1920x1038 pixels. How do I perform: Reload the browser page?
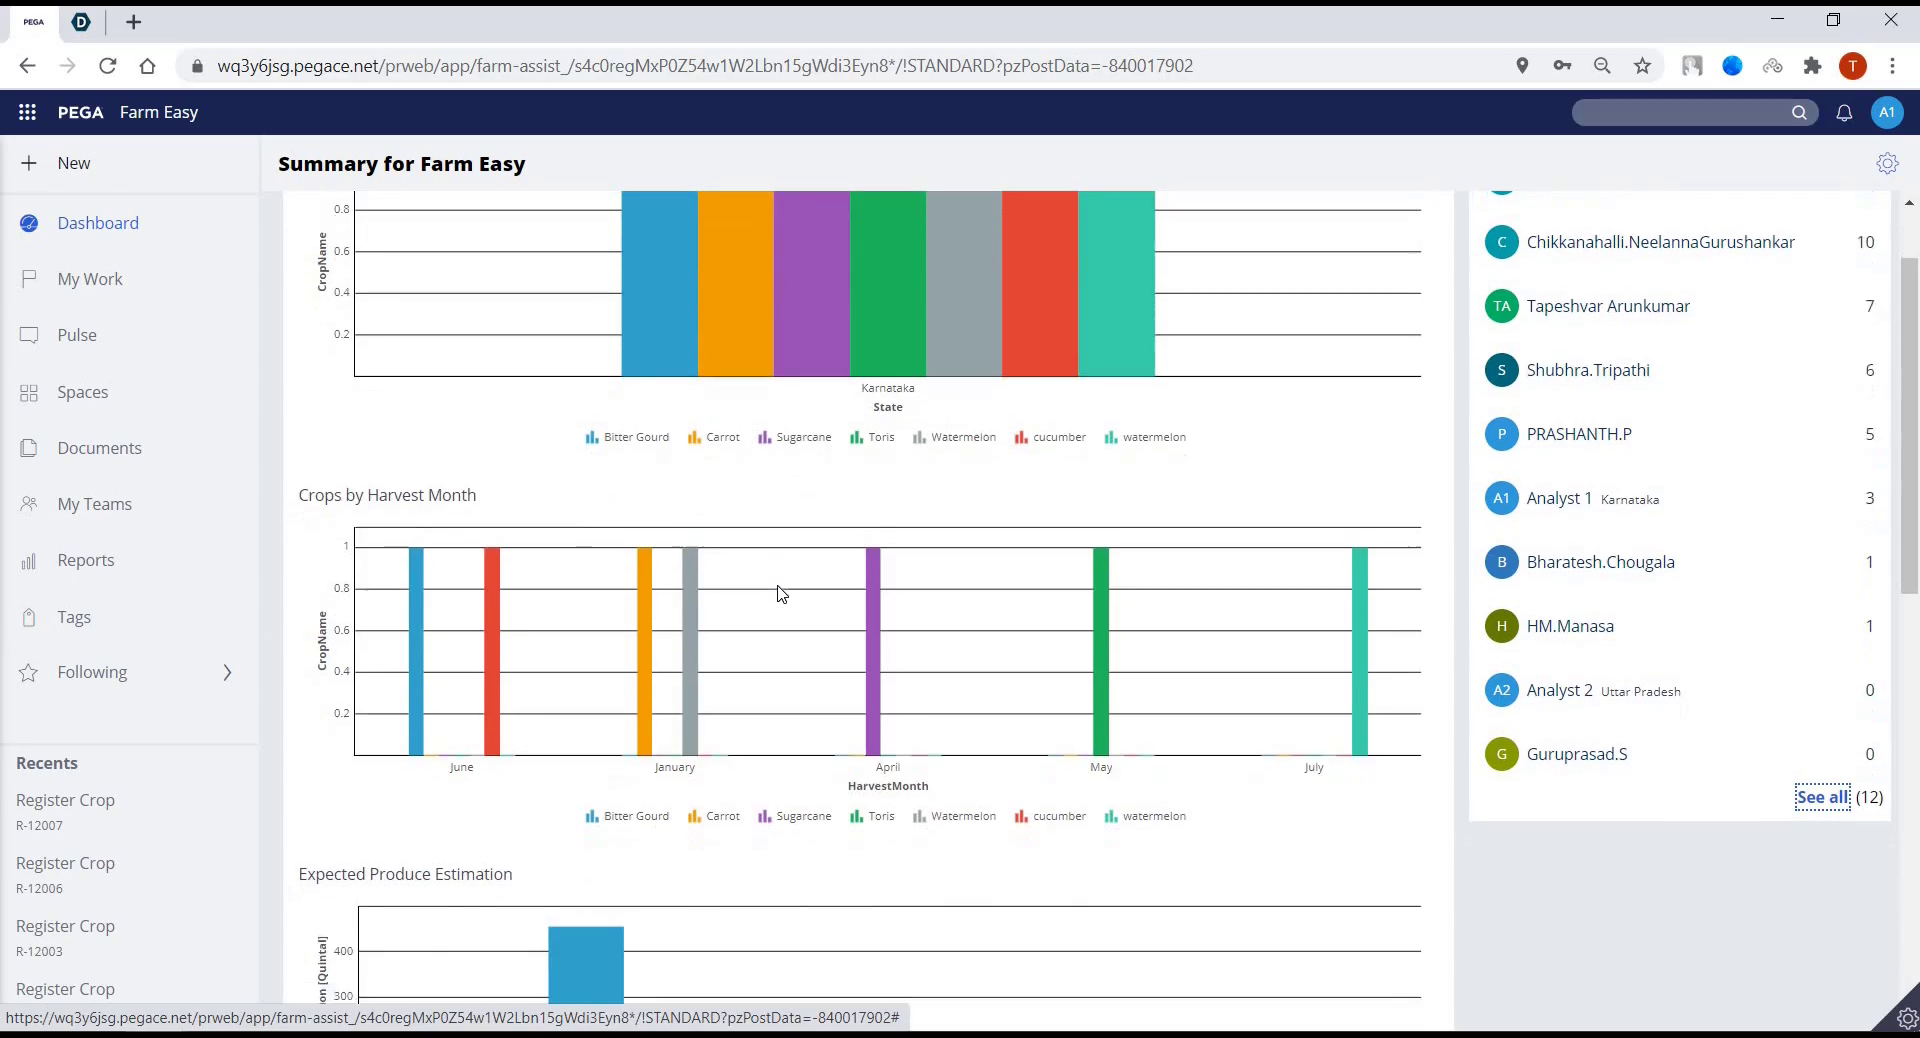tap(107, 66)
